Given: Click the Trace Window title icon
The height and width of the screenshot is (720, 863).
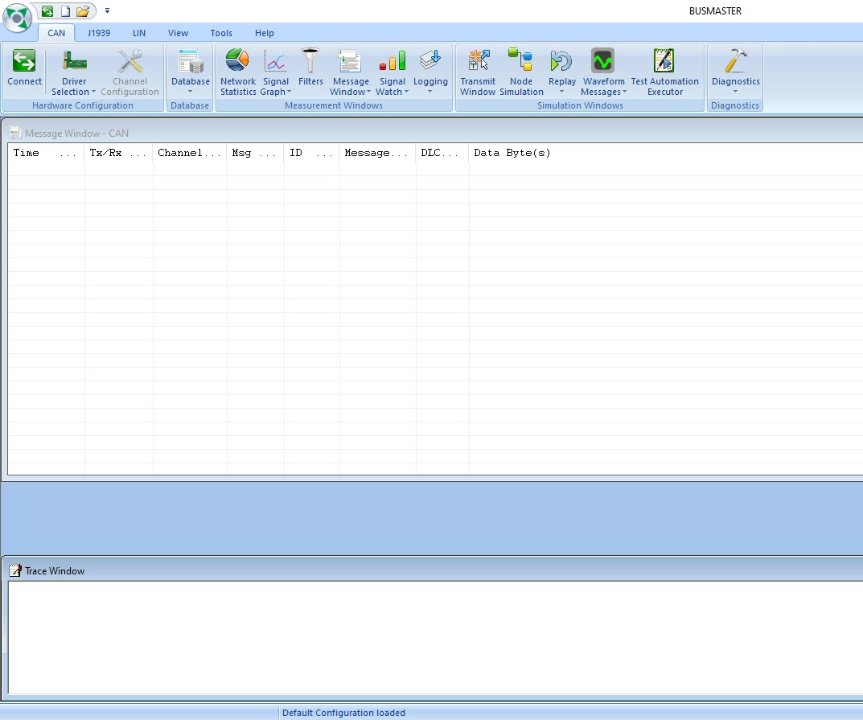Looking at the screenshot, I should (x=15, y=571).
